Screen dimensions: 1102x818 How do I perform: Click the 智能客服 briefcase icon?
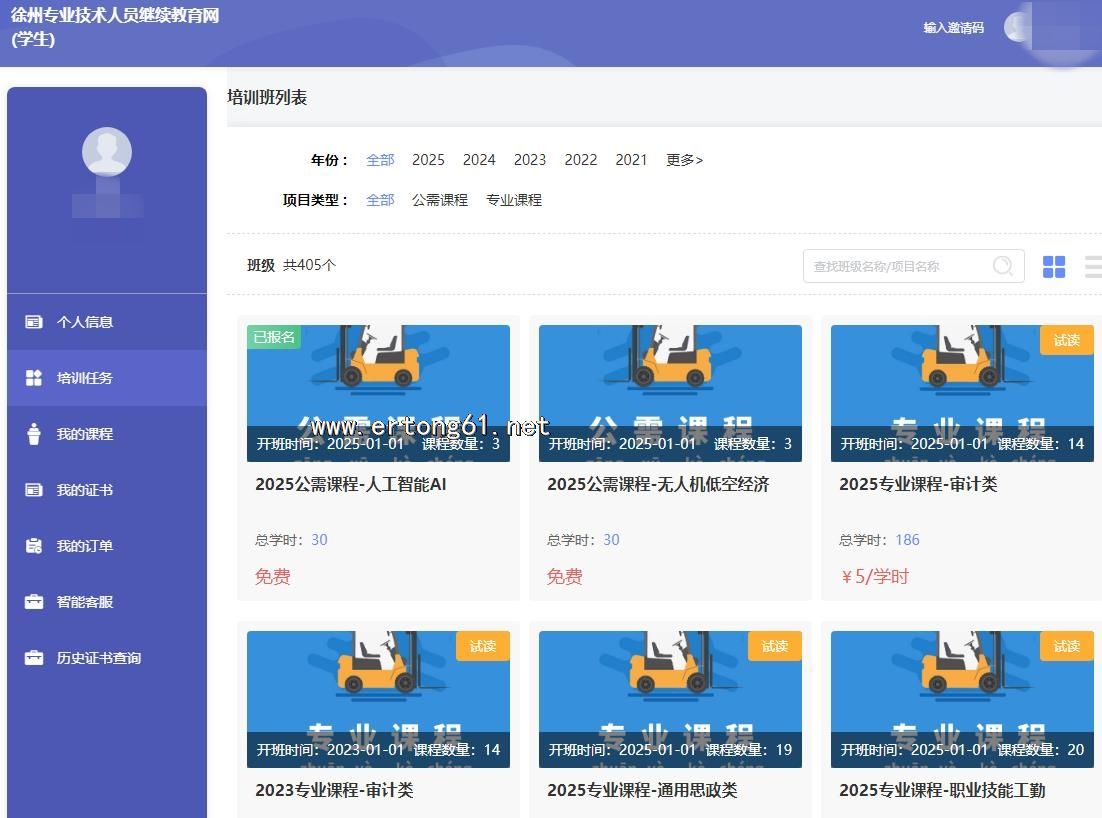pyautogui.click(x=34, y=602)
